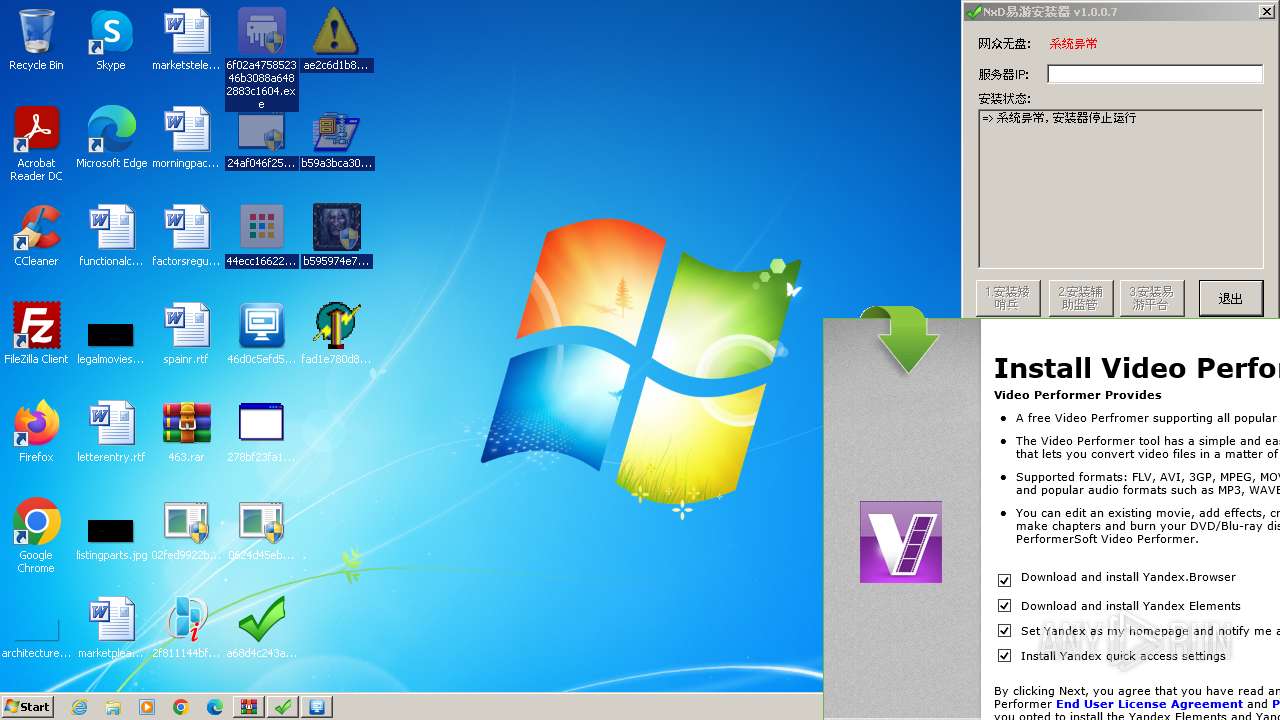1280x720 pixels.
Task: Select the ae2c6d1b8 warning-sign icon
Action: [336, 40]
